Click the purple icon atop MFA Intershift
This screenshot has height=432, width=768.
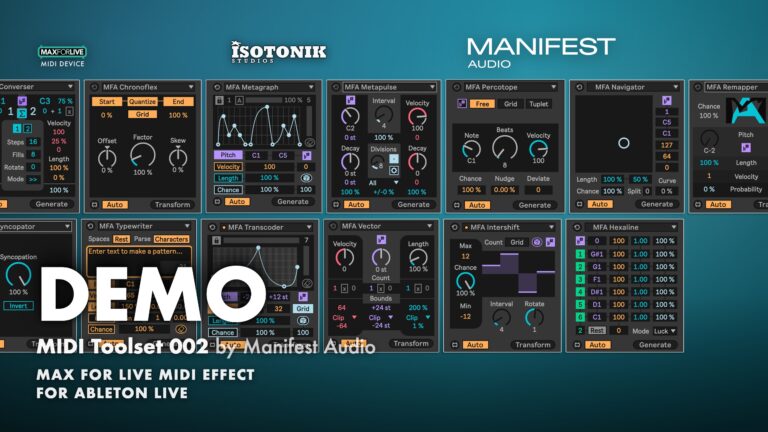(x=550, y=242)
